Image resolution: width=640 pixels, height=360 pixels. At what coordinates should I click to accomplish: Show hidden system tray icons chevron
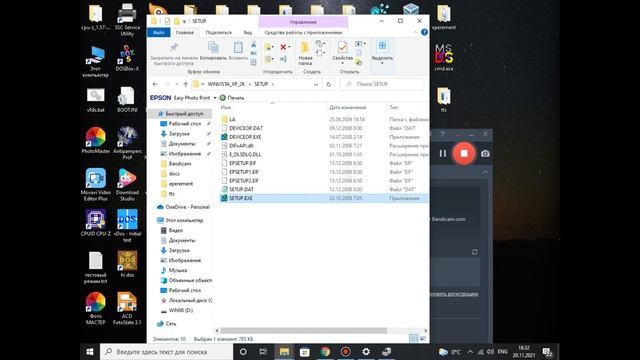coord(470,351)
